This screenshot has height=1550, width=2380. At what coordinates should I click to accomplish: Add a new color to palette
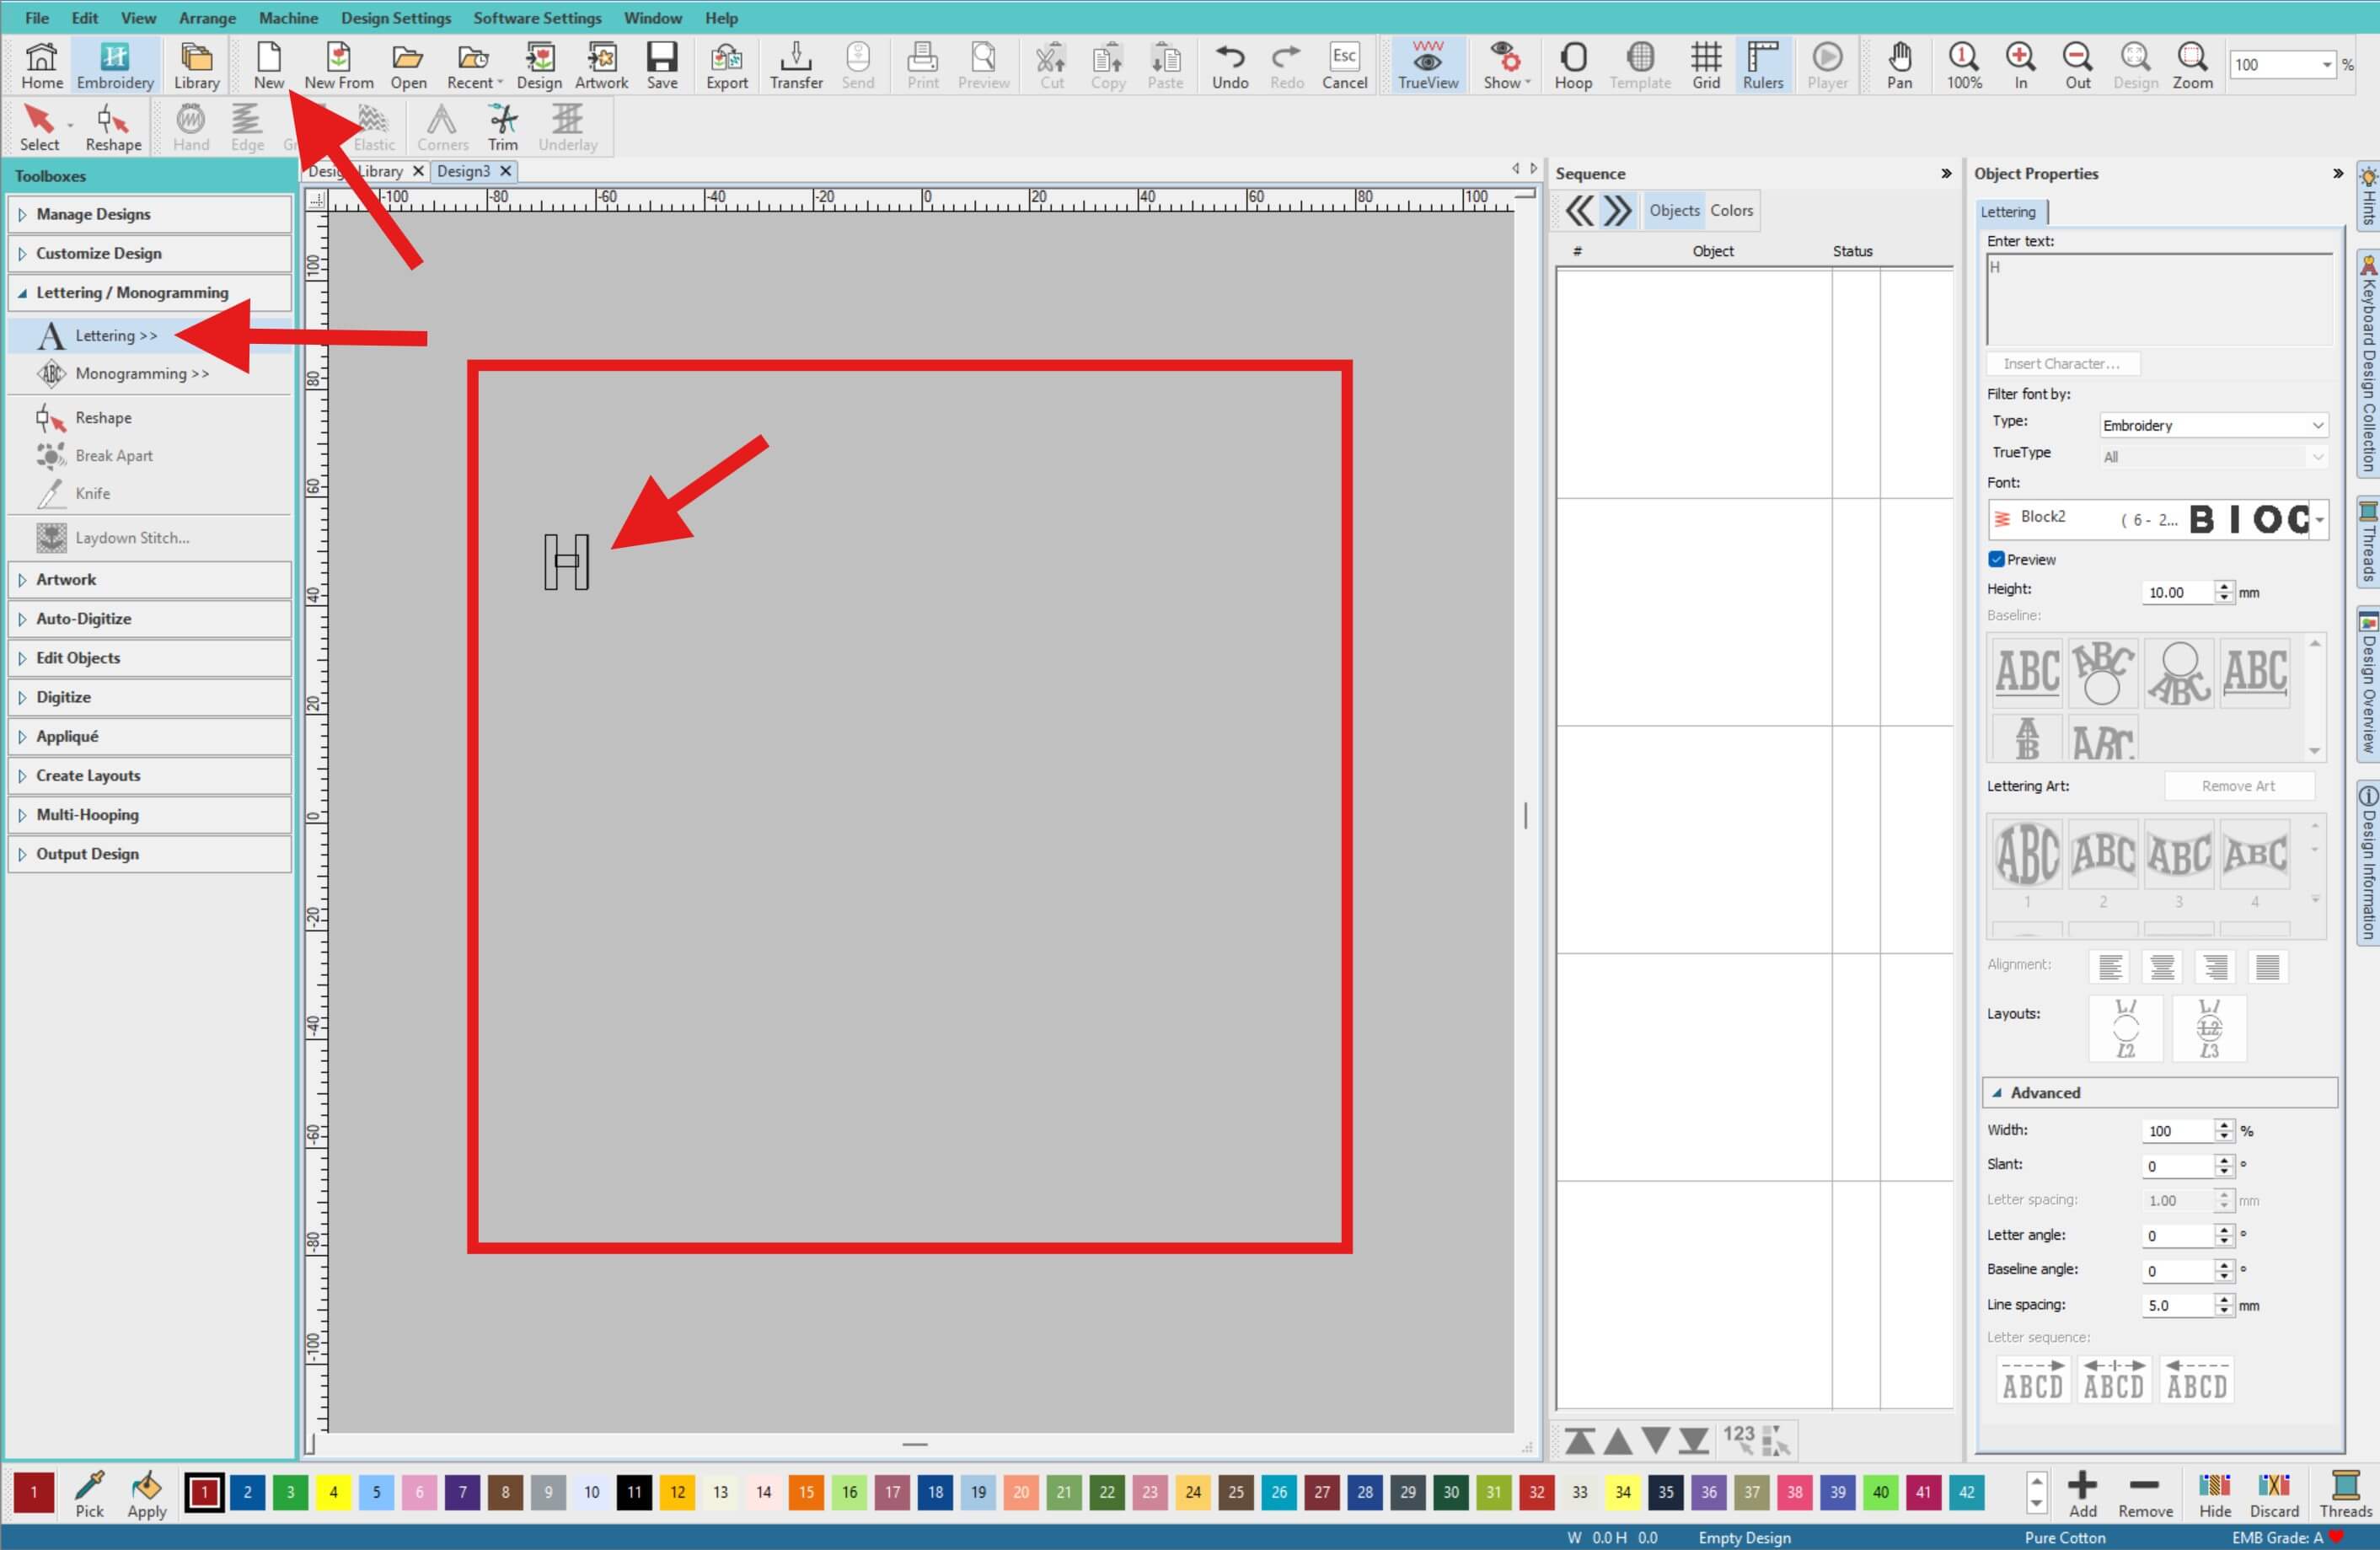(2083, 1495)
